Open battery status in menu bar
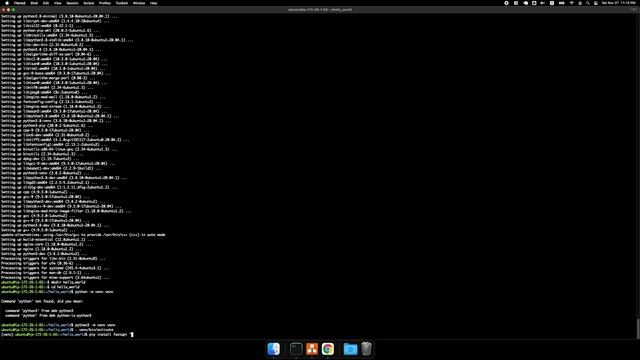The width and height of the screenshot is (640, 360). (x=562, y=3)
